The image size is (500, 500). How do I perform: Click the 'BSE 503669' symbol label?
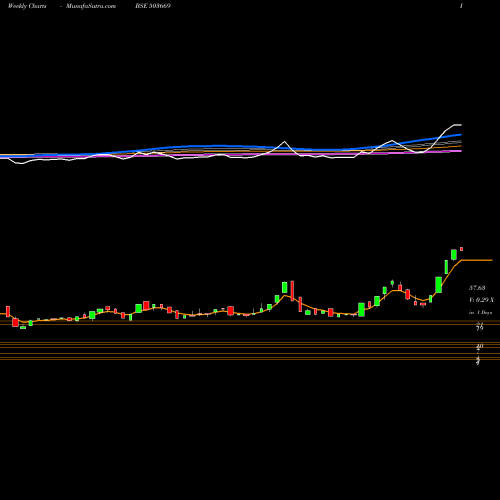(153, 6)
